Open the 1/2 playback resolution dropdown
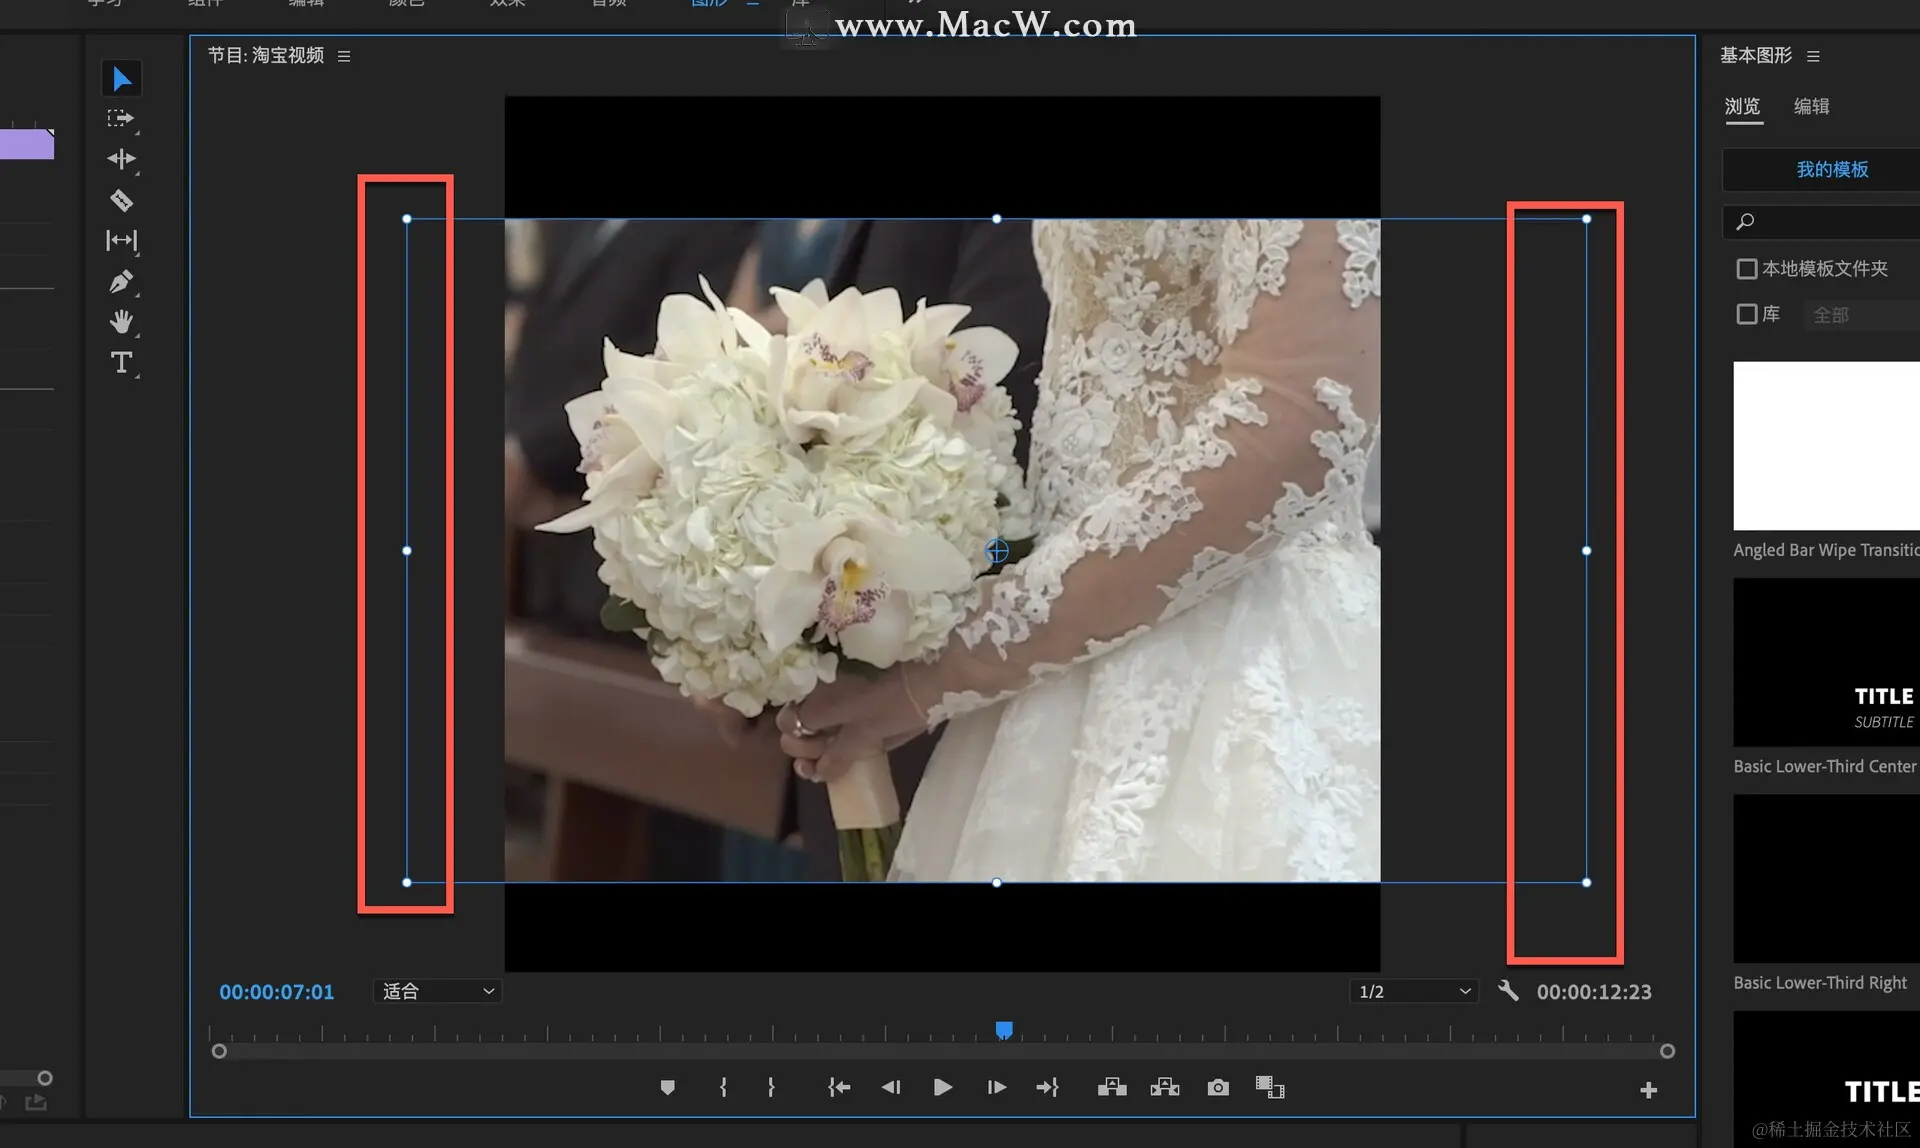Screen dimensions: 1920x1148 1413,991
